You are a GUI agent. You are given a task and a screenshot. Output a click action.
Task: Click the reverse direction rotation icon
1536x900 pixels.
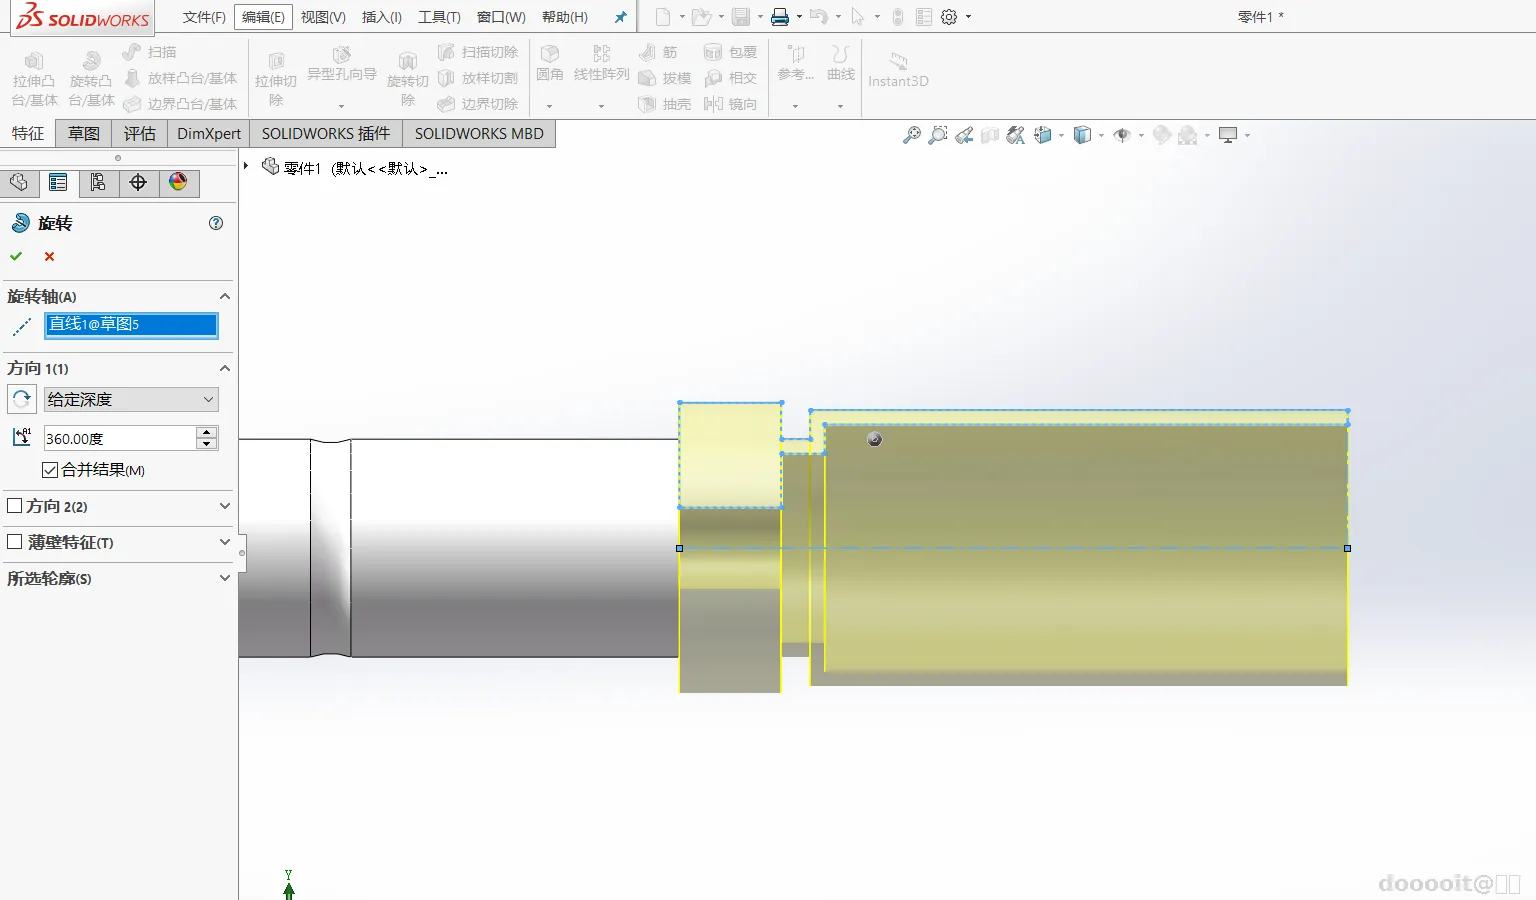click(x=22, y=399)
